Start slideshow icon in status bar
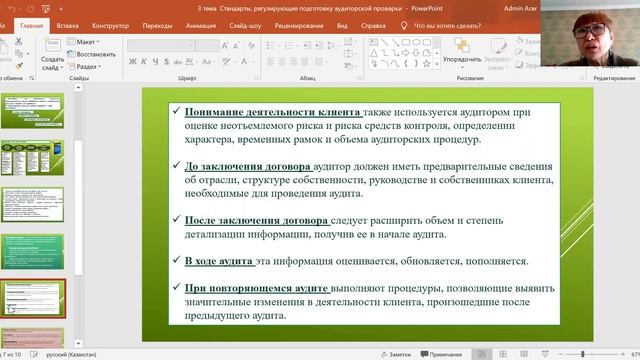Screen dimensions: 640x360 (x=545, y=354)
